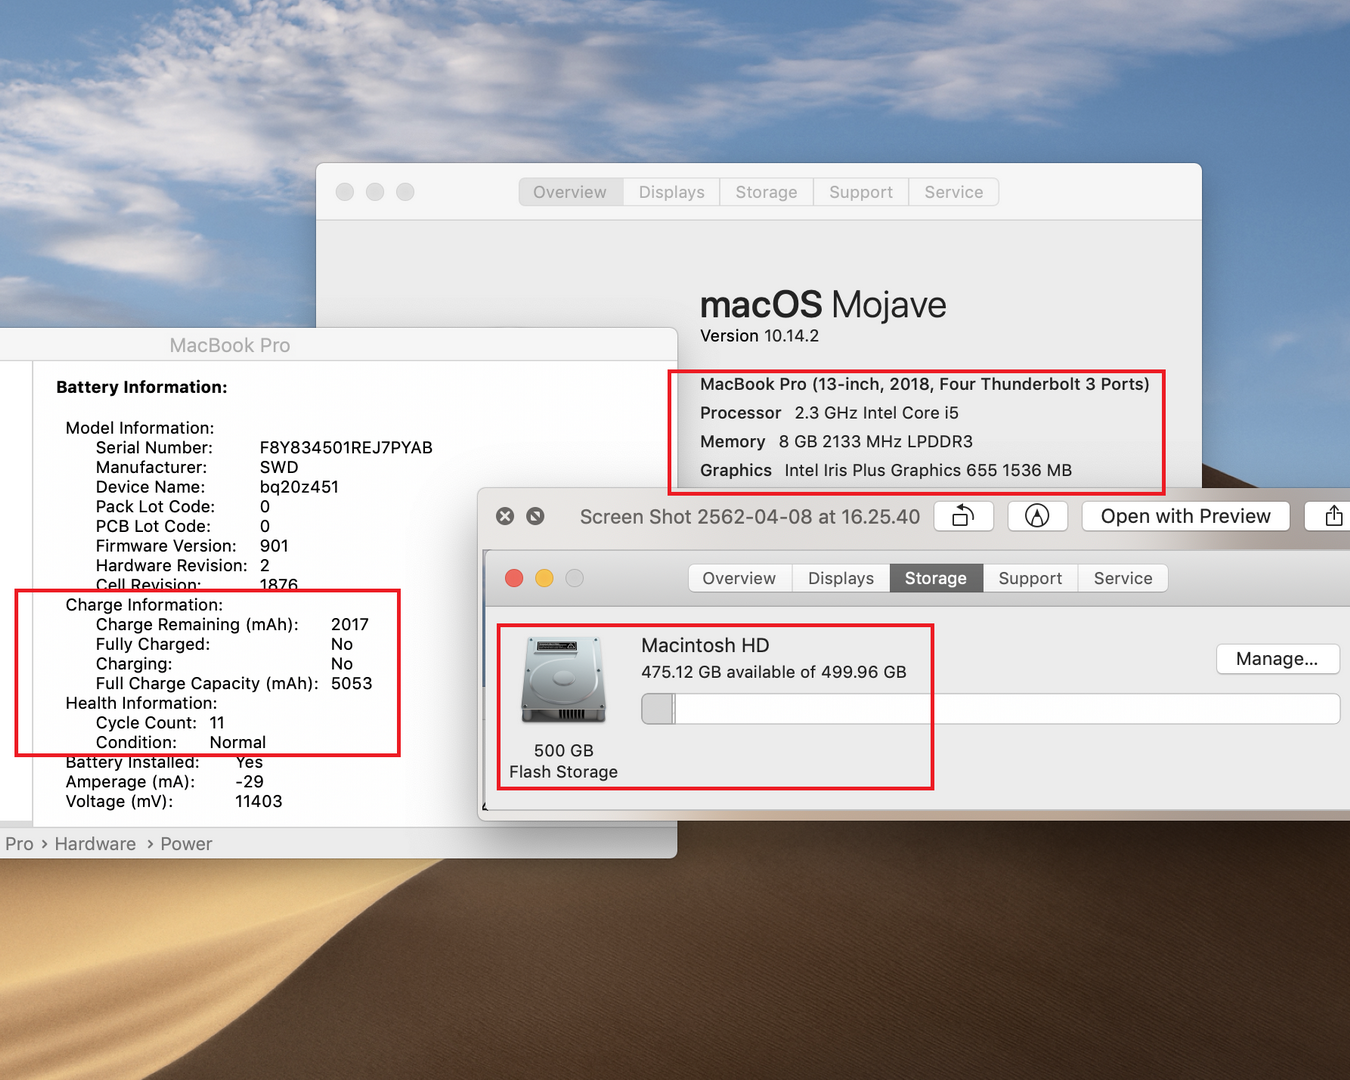Click the Macintosh HD drive icon
1350x1080 pixels.
(x=564, y=679)
